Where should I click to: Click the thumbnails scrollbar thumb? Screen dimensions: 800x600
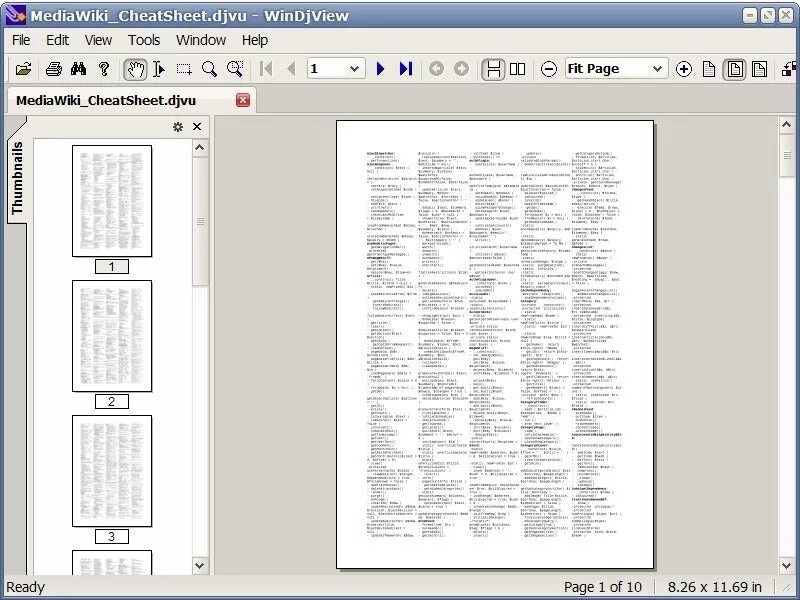200,221
